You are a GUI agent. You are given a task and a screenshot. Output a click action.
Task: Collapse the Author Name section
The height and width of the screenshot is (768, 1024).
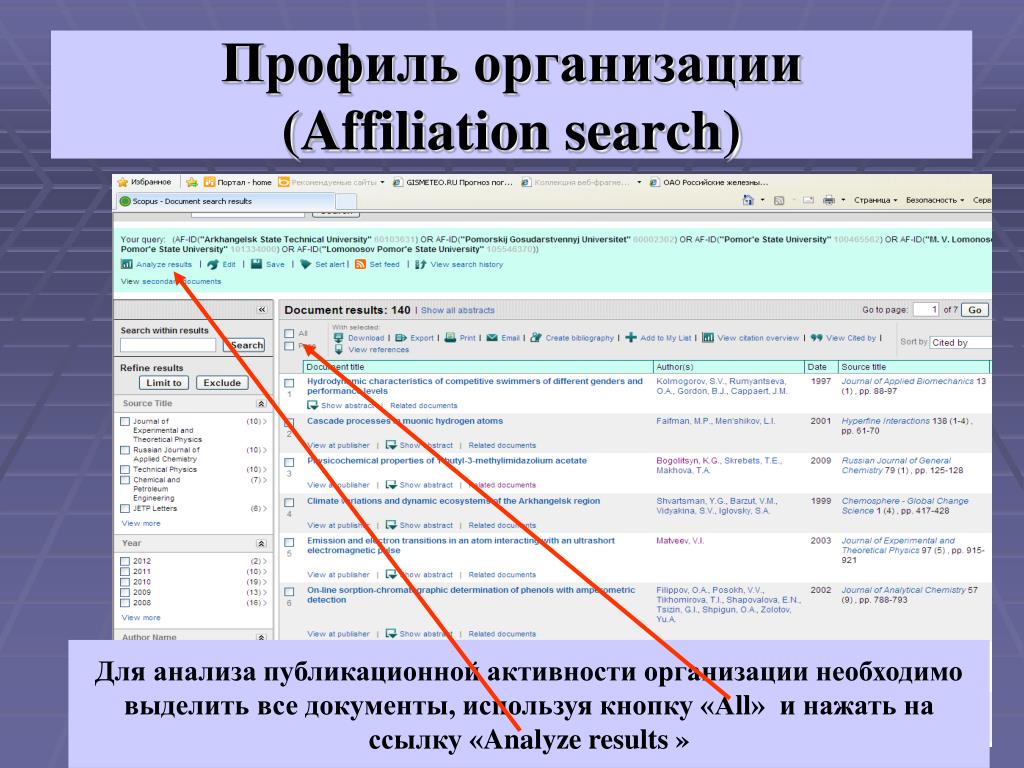pos(261,637)
